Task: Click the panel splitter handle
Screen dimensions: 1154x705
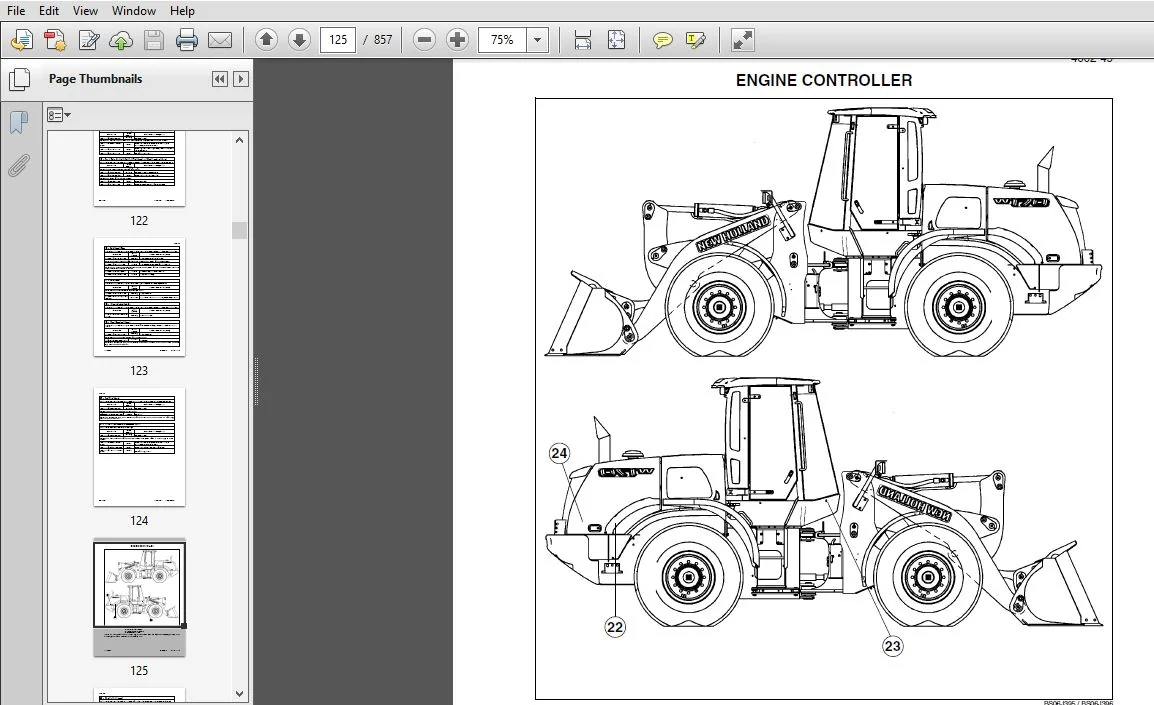Action: [x=256, y=381]
